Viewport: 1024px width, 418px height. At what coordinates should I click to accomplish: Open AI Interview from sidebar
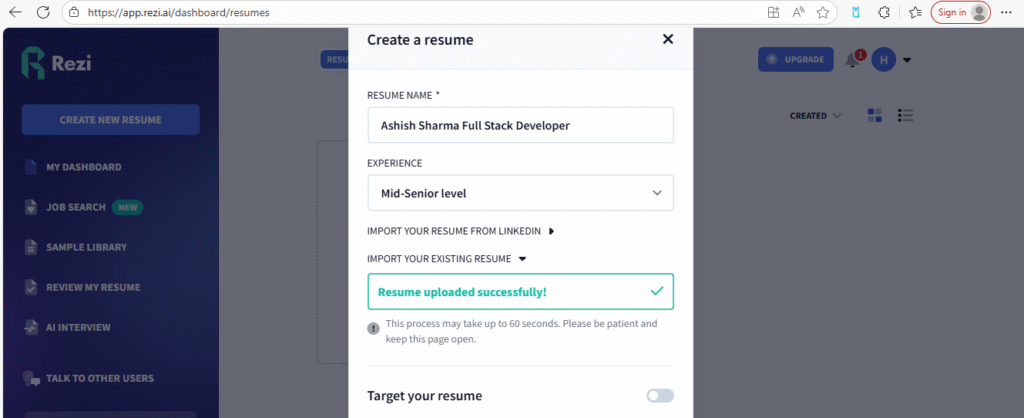coord(78,327)
